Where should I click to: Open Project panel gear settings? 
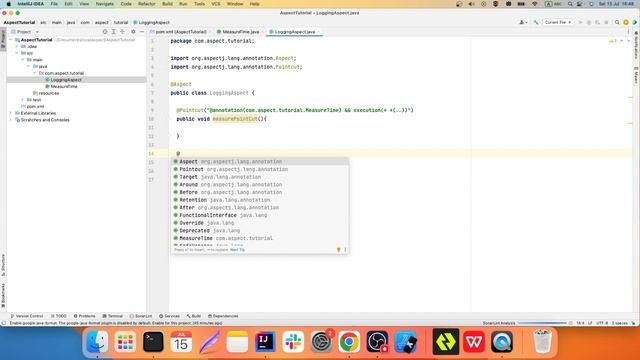(x=133, y=32)
